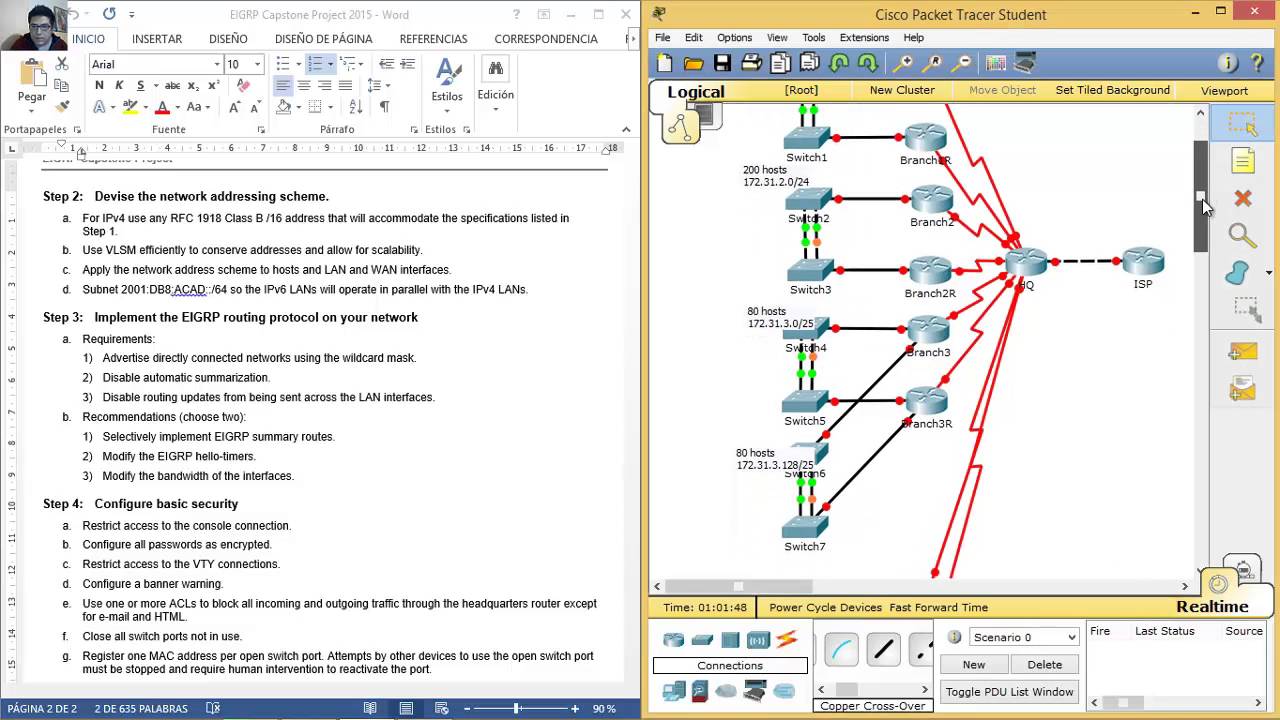Toggle left text alignment in Word
Screen dimensions: 1280x720
[x=283, y=86]
